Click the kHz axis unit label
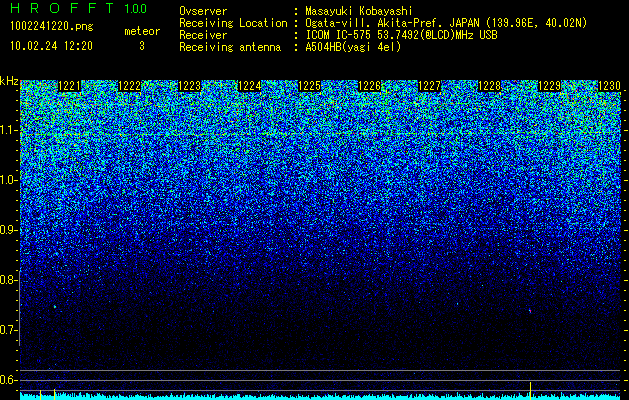This screenshot has height=400, width=629. click(x=9, y=81)
